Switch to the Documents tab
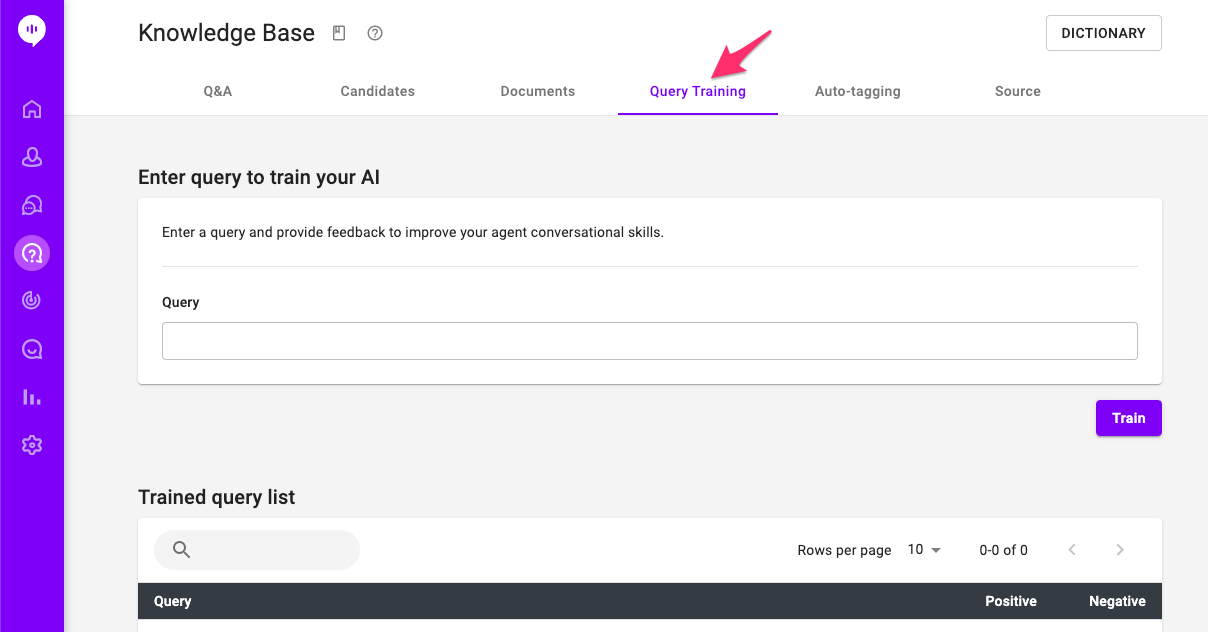The image size is (1208, 632). (538, 91)
